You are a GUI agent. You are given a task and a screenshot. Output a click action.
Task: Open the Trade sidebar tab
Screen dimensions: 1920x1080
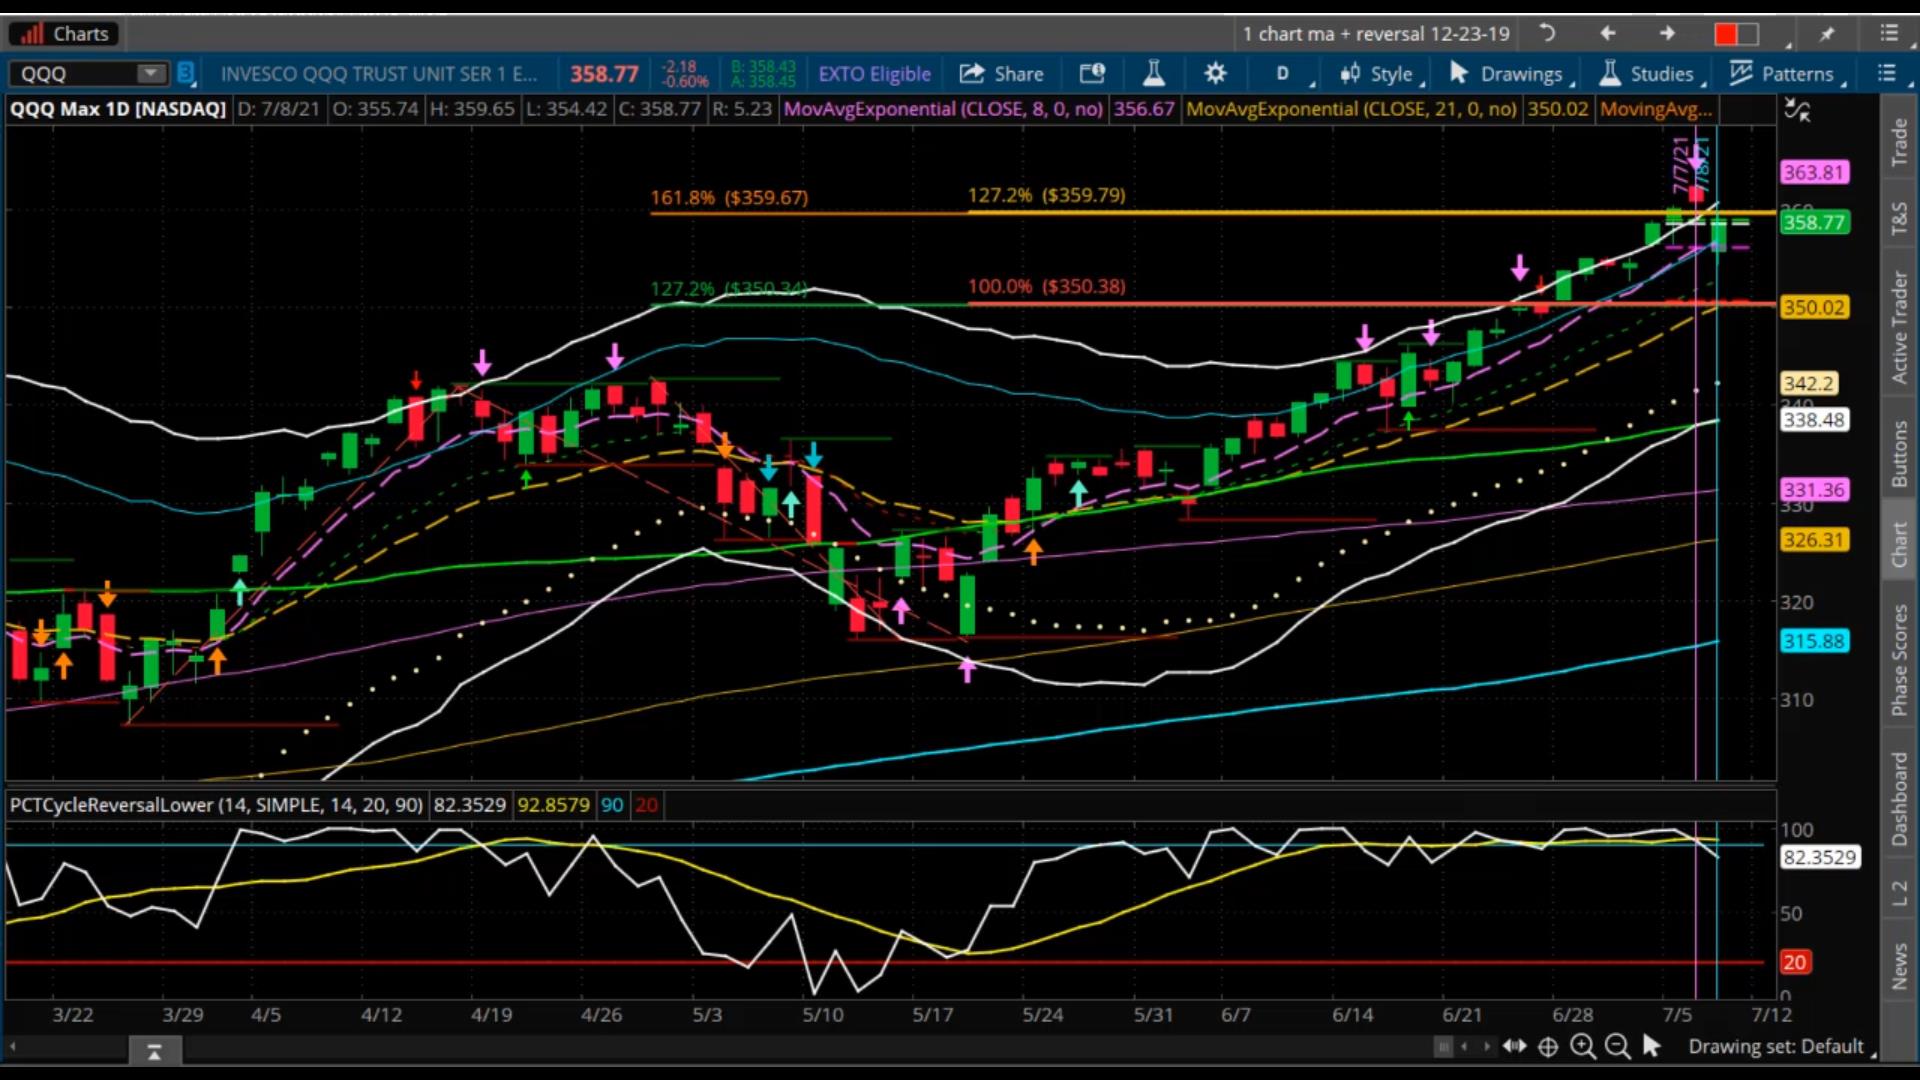tap(1900, 142)
